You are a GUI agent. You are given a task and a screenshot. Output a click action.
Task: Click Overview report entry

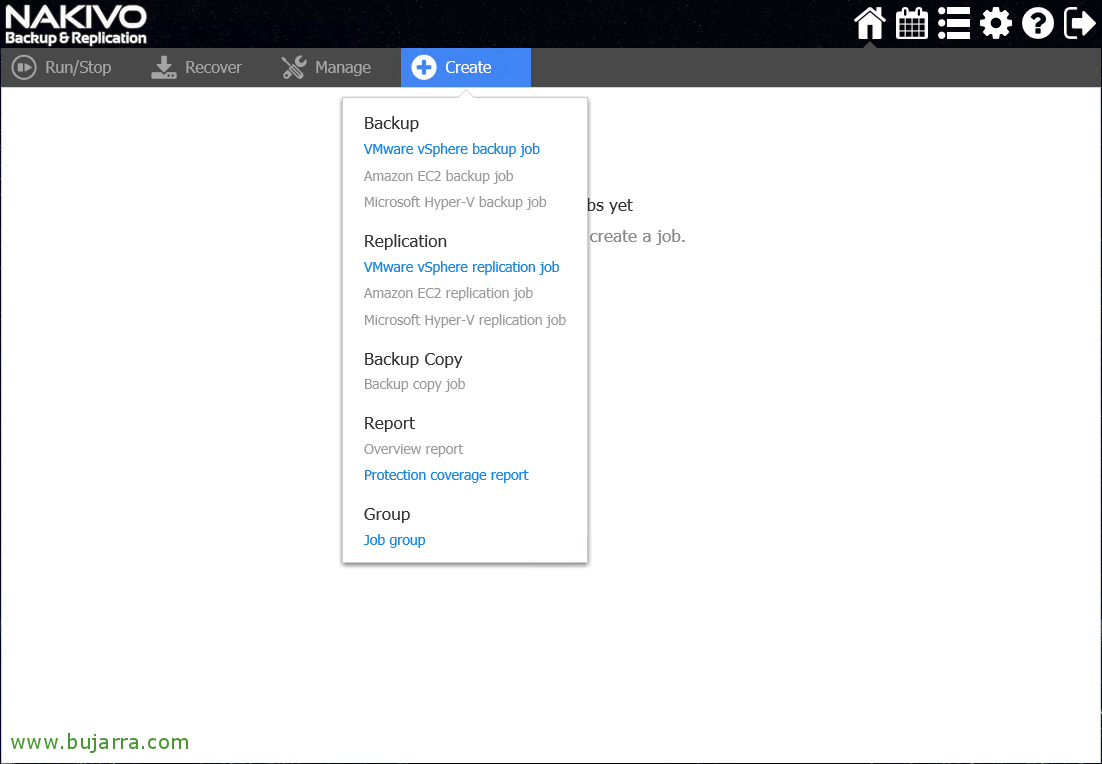(414, 449)
